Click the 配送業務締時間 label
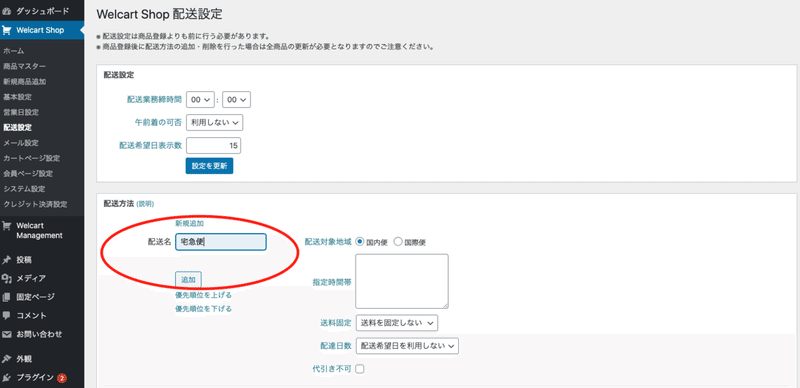The image size is (800, 388). pyautogui.click(x=154, y=100)
